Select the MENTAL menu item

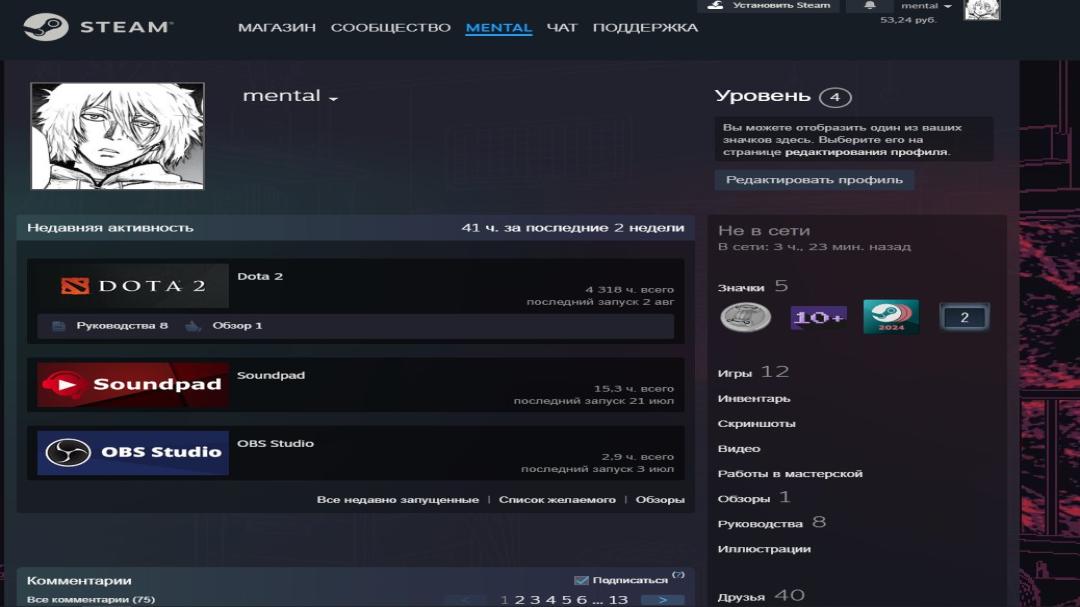pyautogui.click(x=499, y=28)
